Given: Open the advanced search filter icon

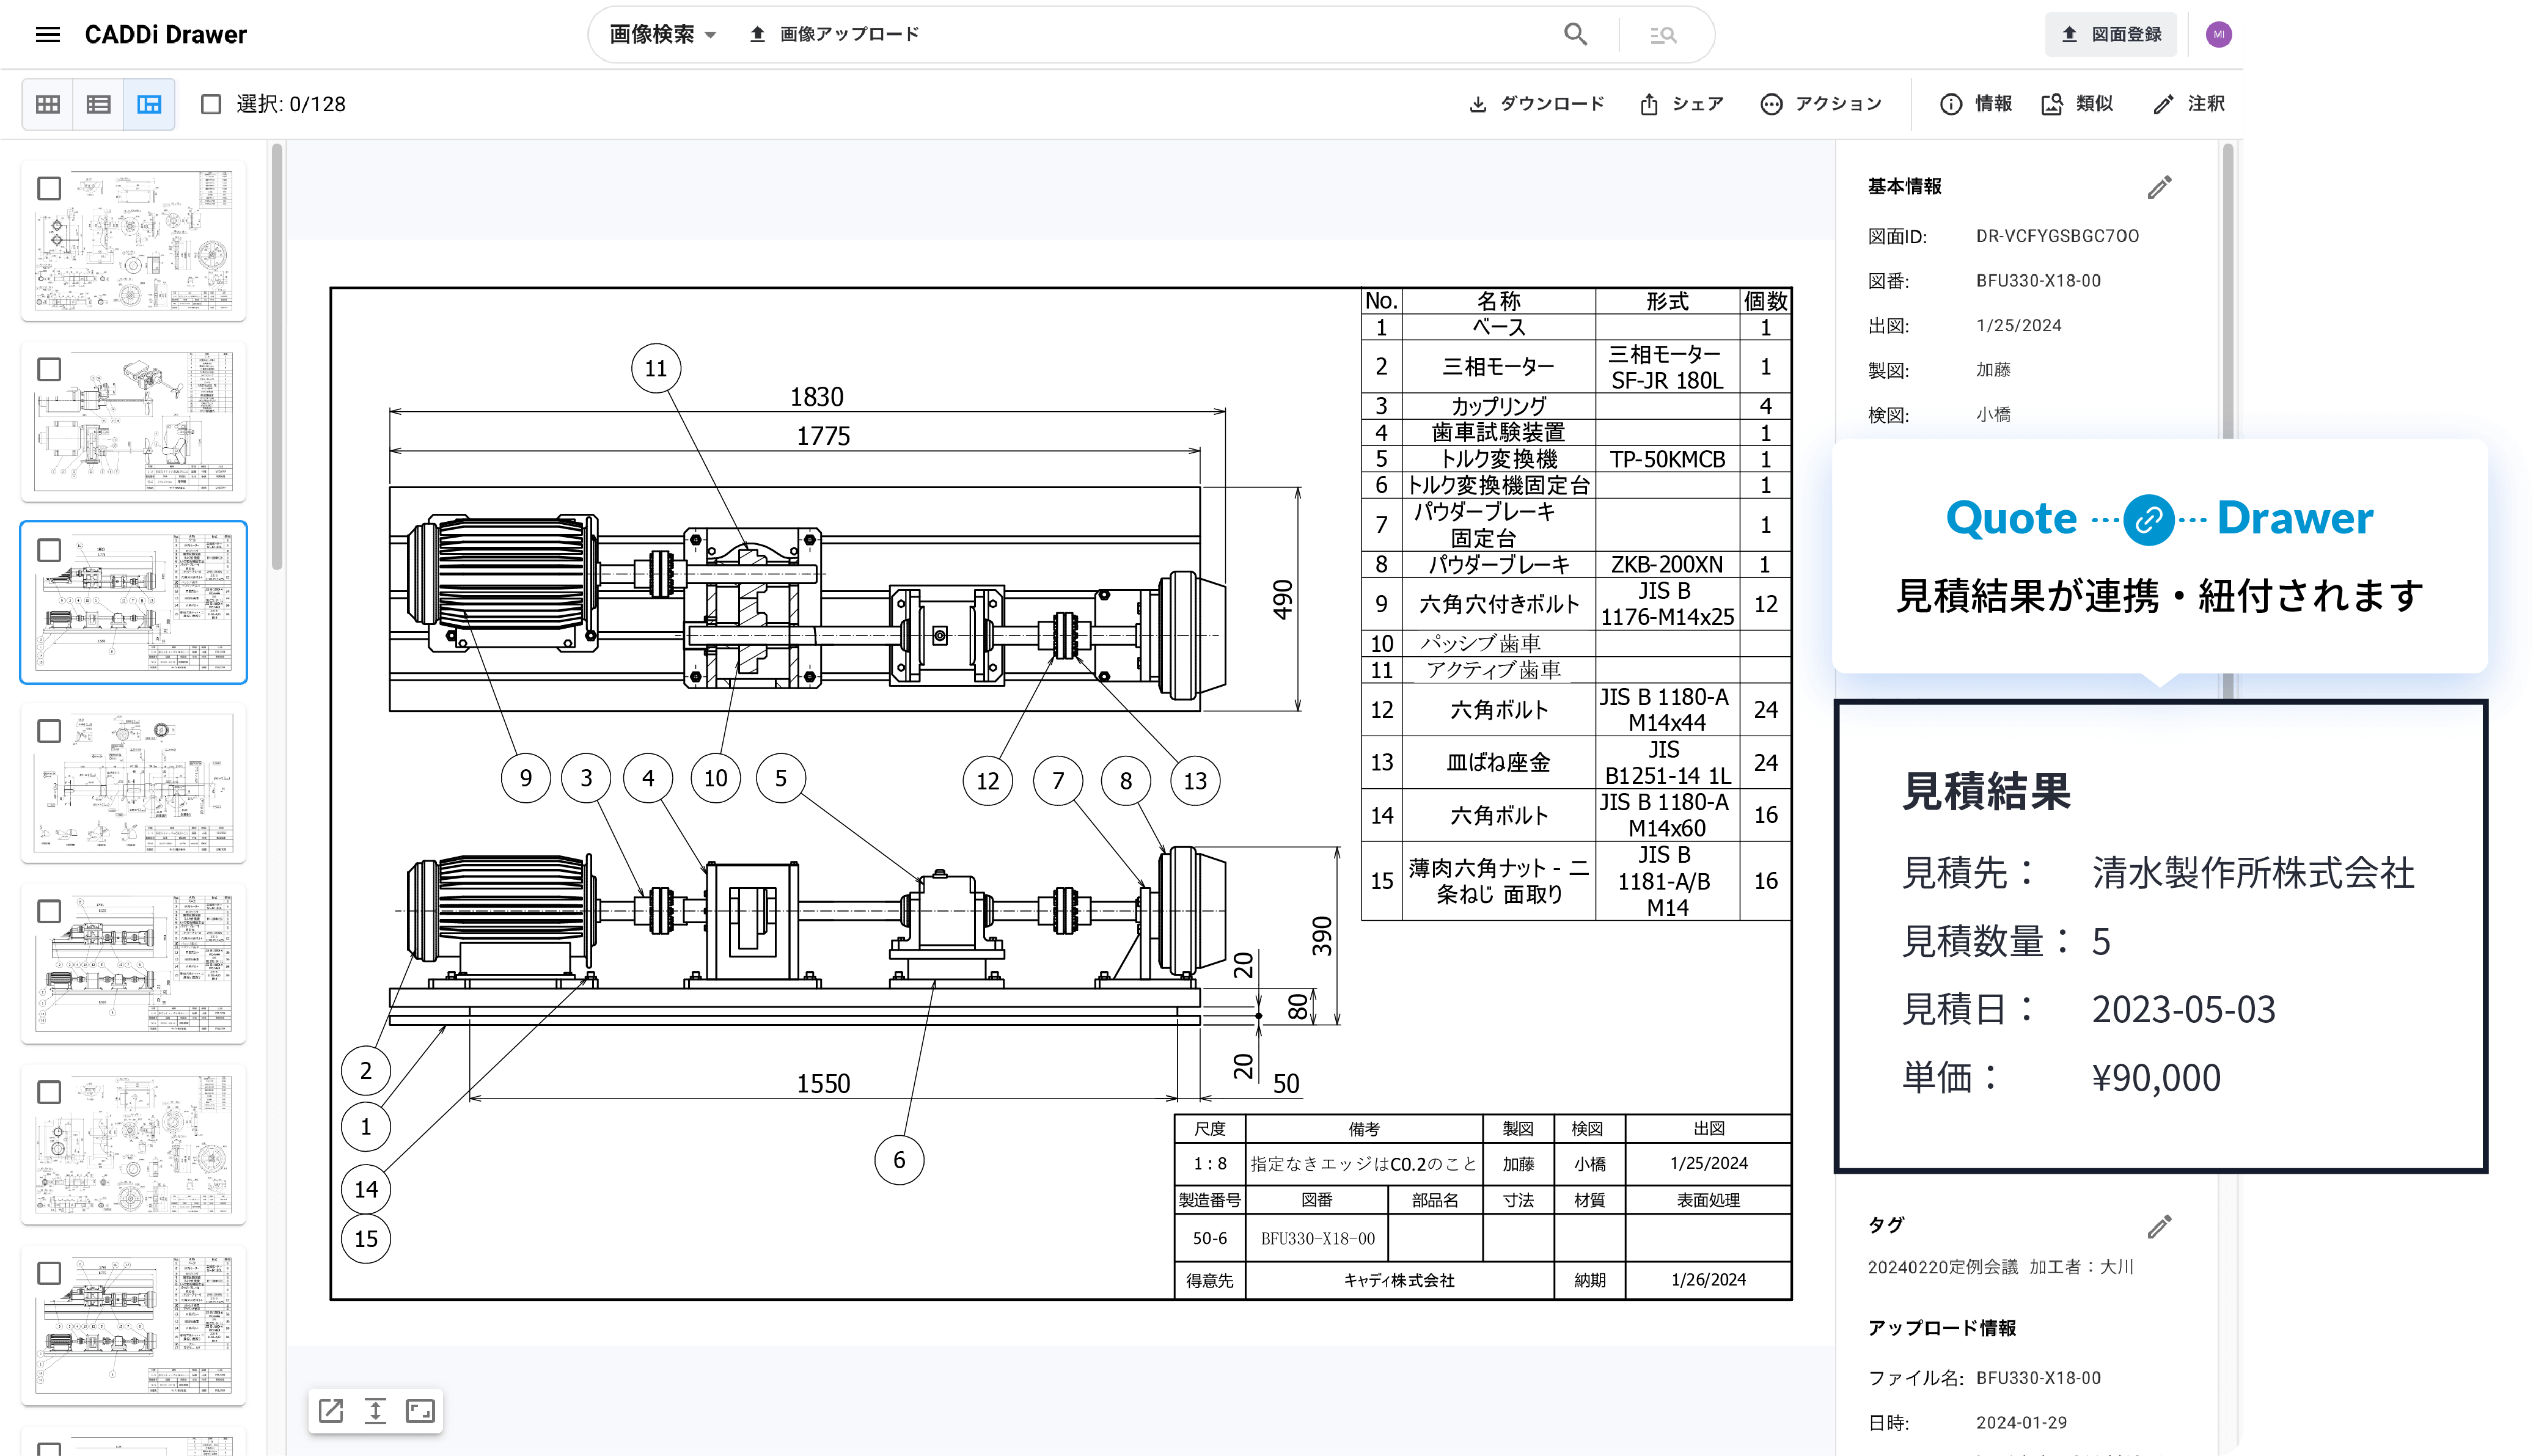Looking at the screenshot, I should (1663, 35).
